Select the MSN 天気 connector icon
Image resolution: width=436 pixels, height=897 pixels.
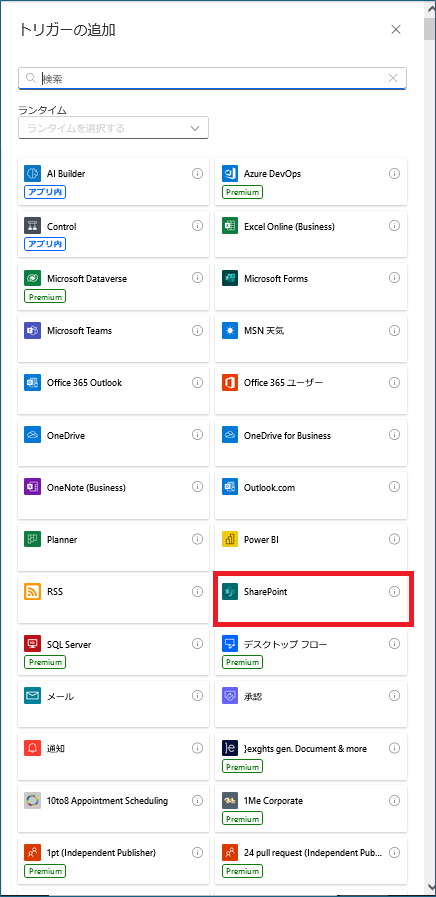pos(229,330)
